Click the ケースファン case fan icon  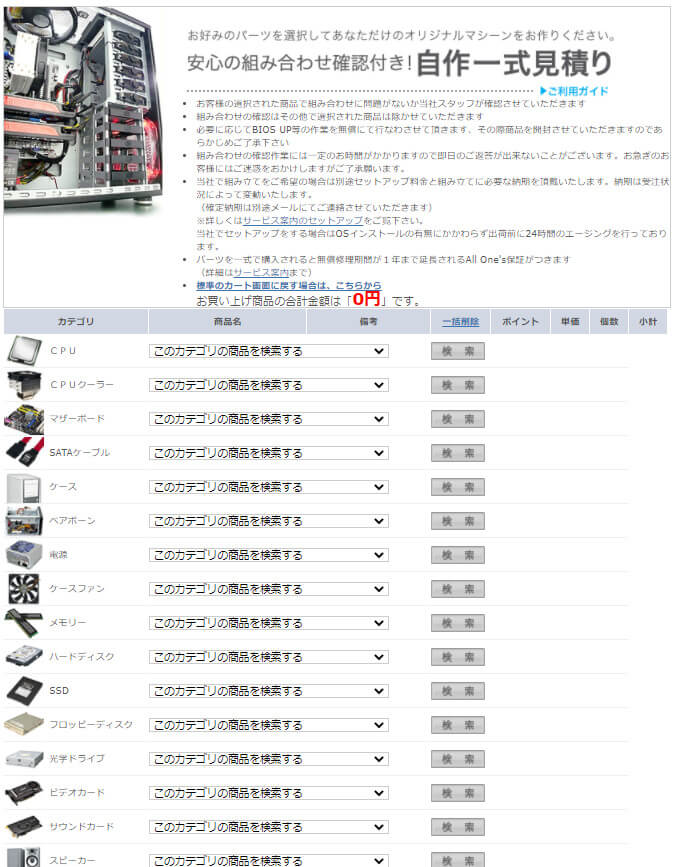24,589
